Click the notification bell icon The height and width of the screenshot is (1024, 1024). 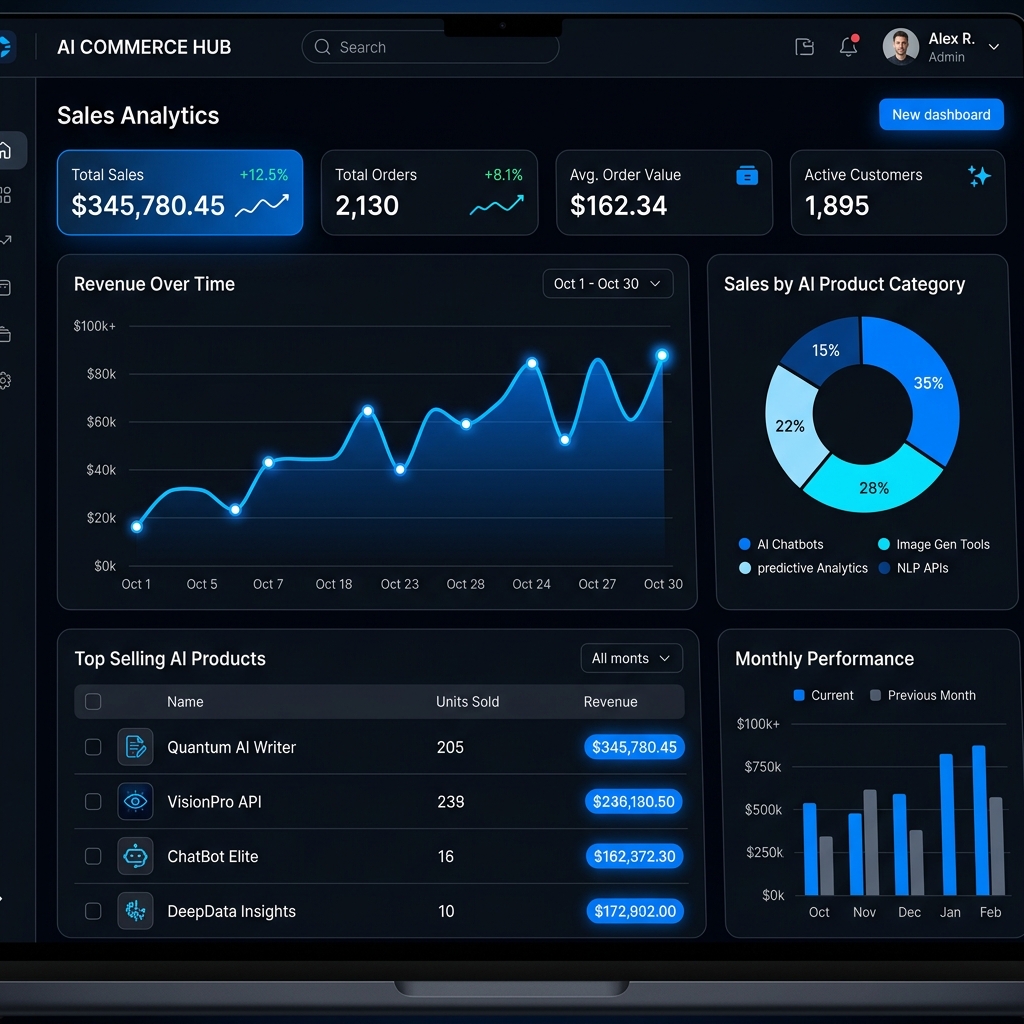pos(848,46)
